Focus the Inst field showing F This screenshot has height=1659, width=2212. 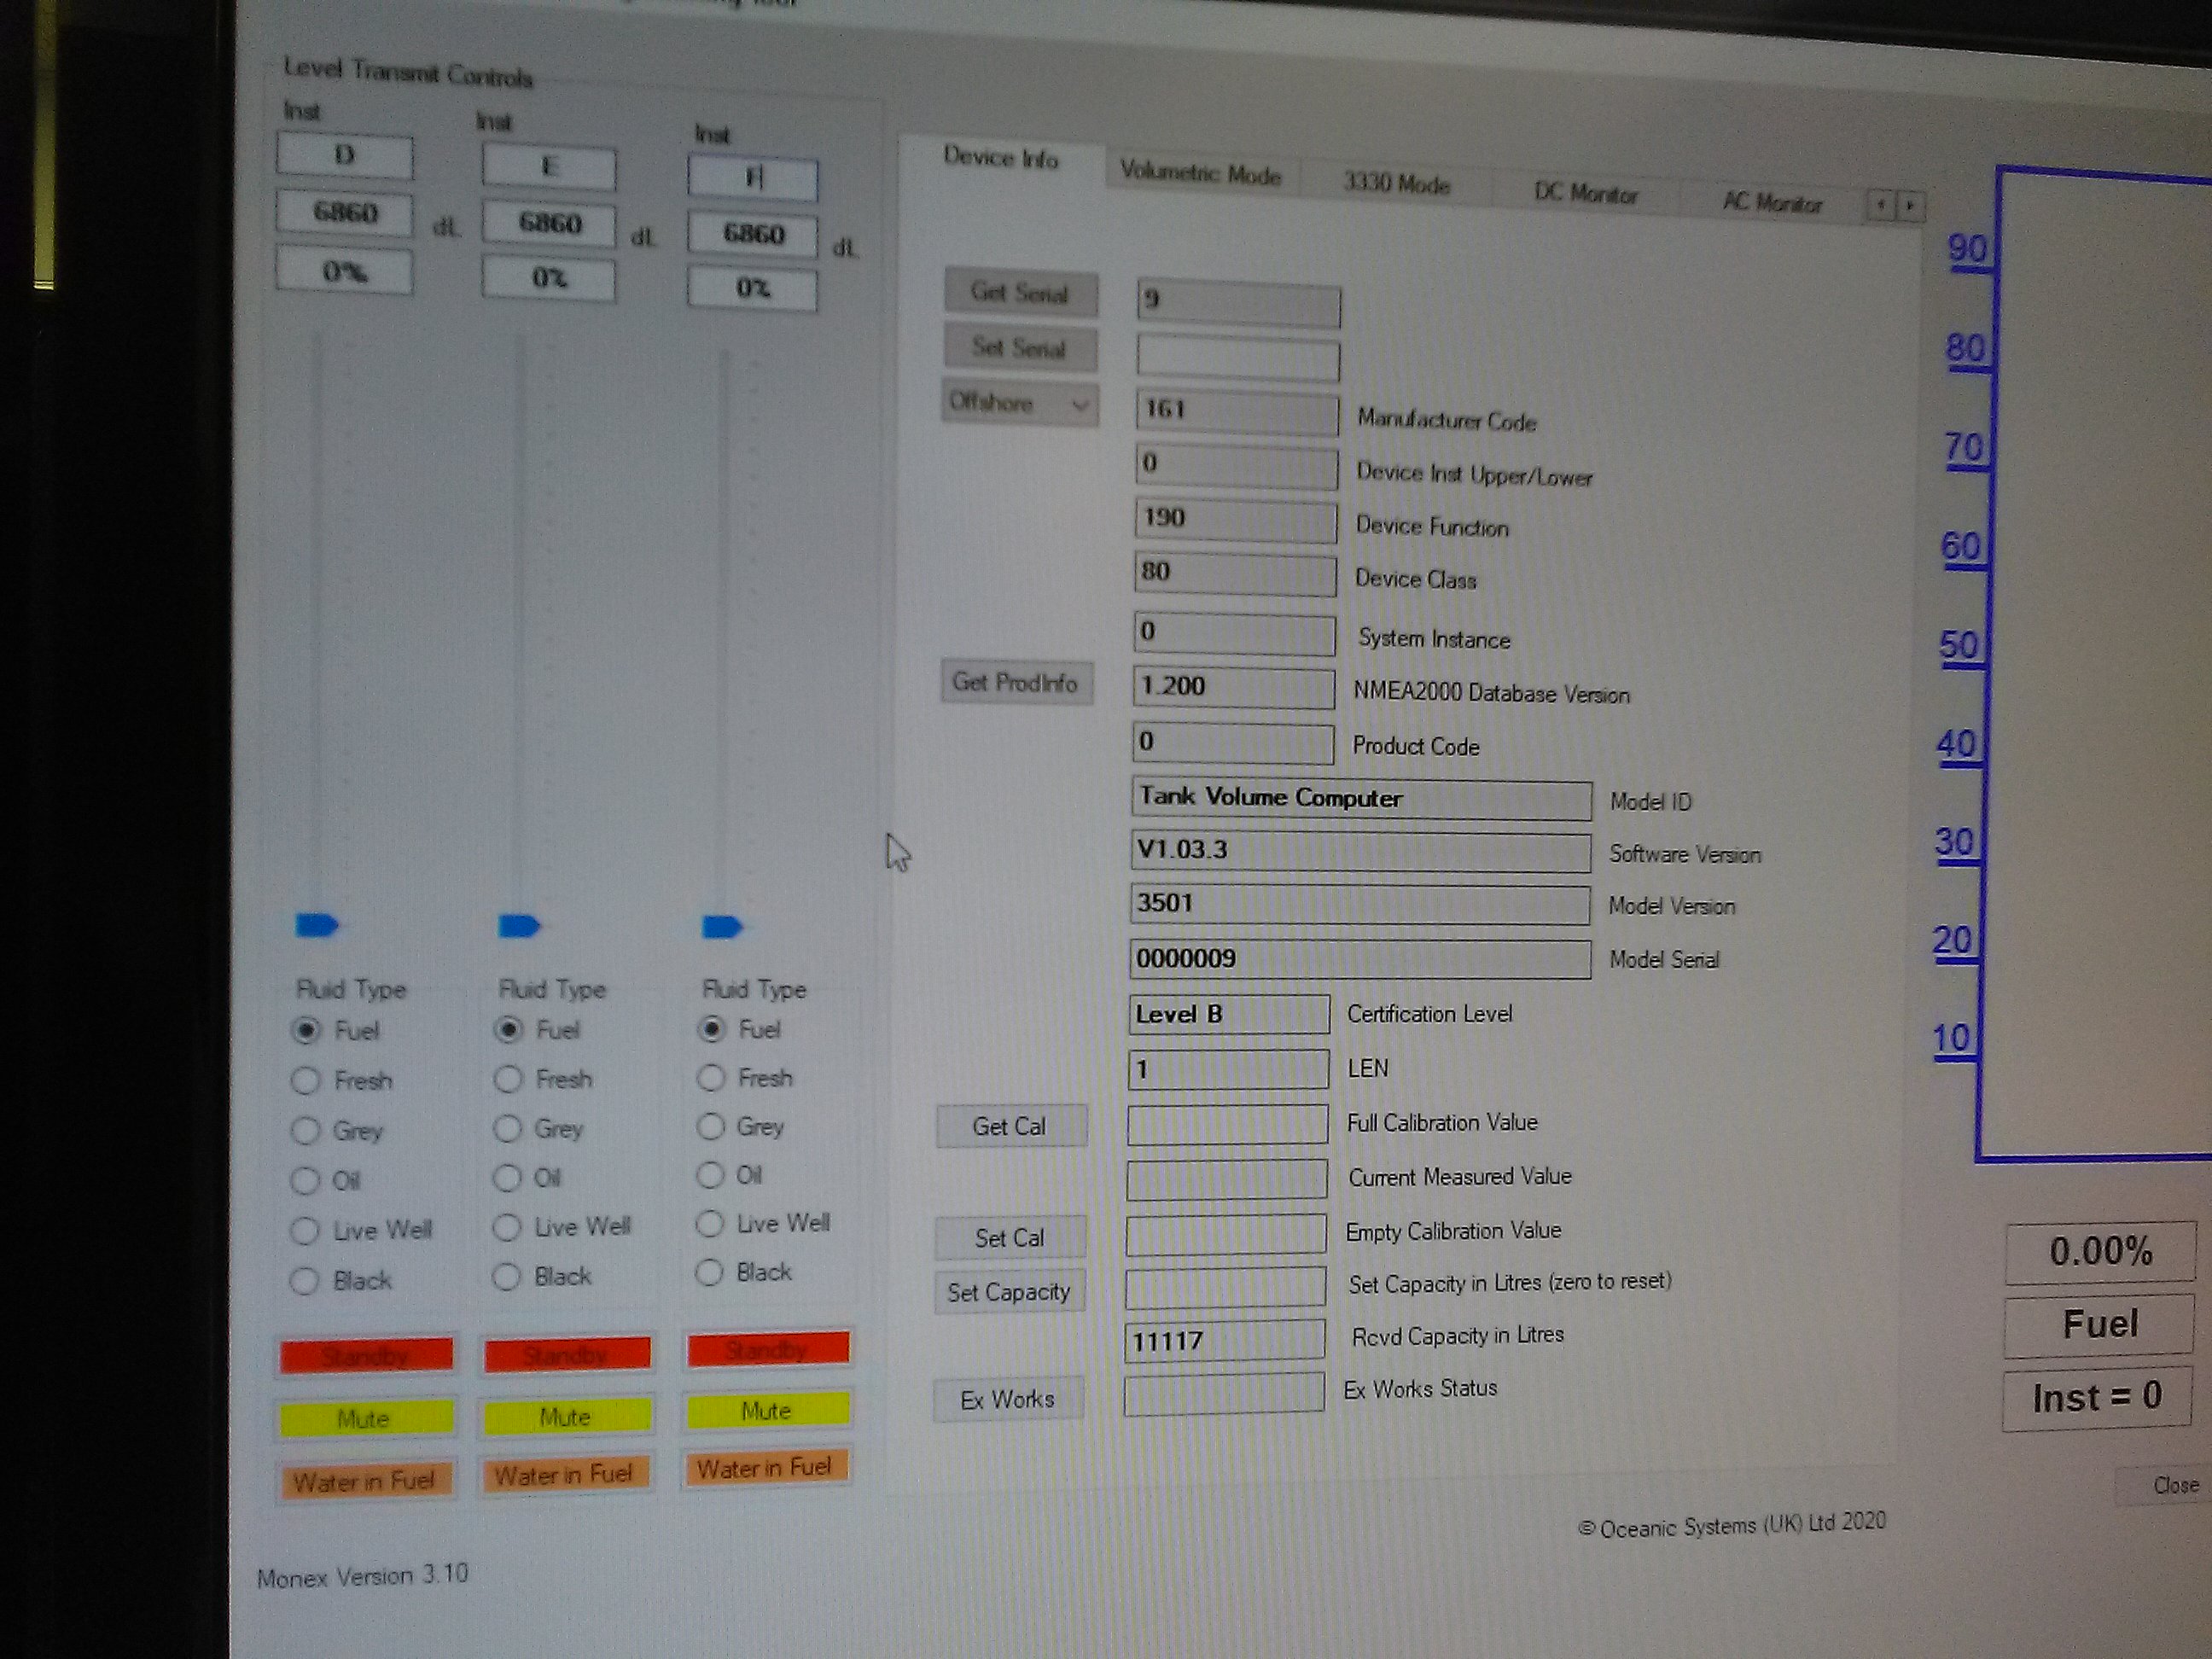[x=753, y=179]
